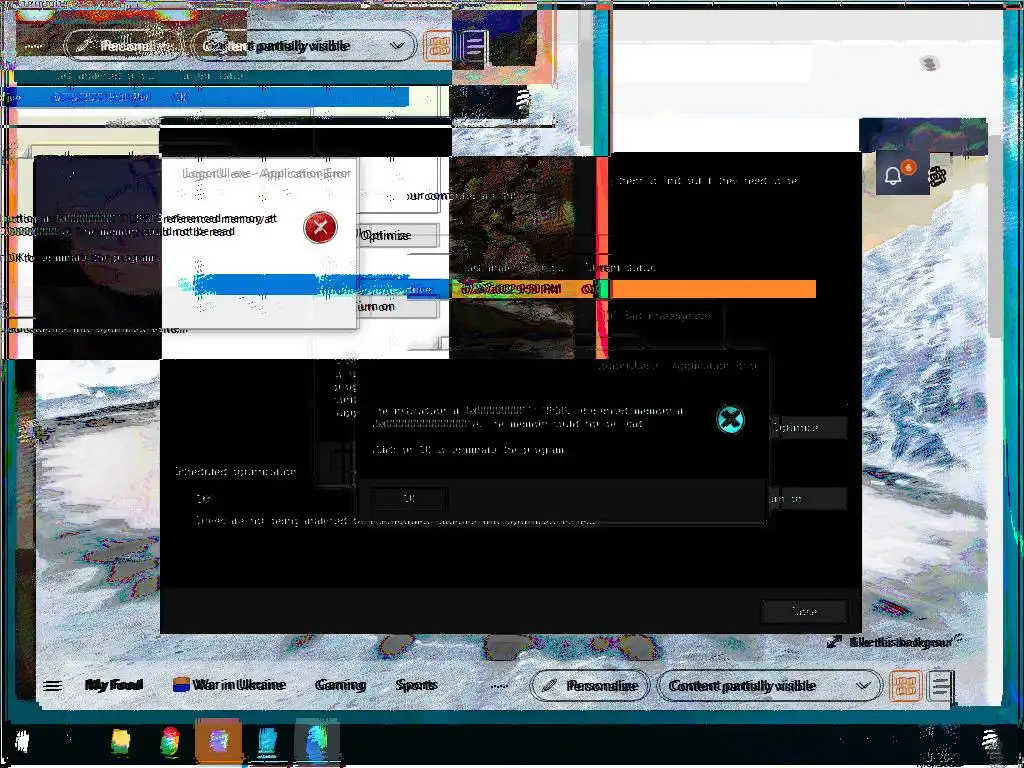Click the LogonUI.exe - Application Error title

click(x=266, y=174)
